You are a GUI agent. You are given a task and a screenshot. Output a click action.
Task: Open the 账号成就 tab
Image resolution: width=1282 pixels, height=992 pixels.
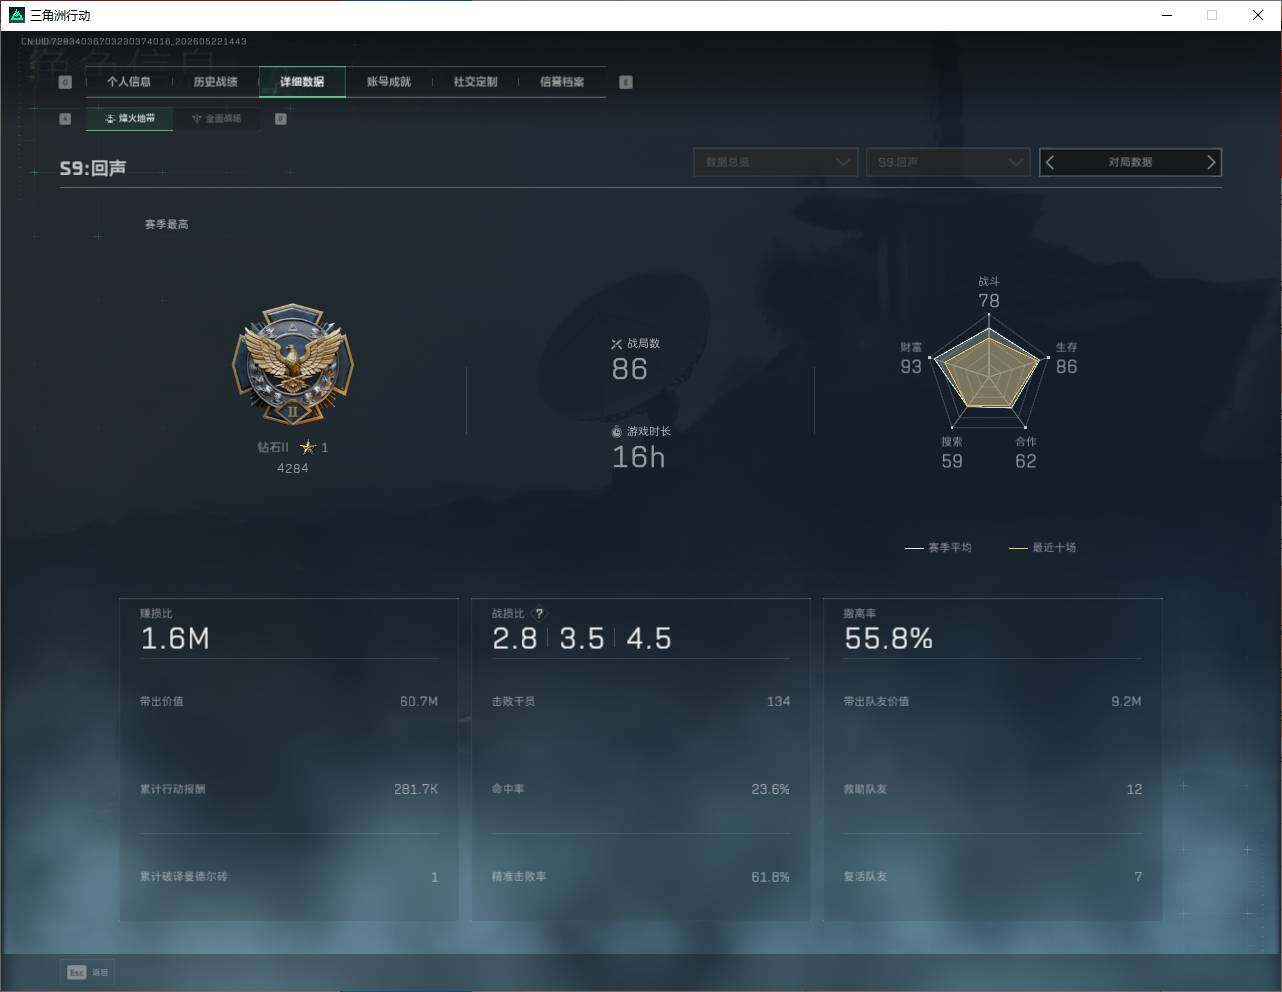pyautogui.click(x=388, y=82)
